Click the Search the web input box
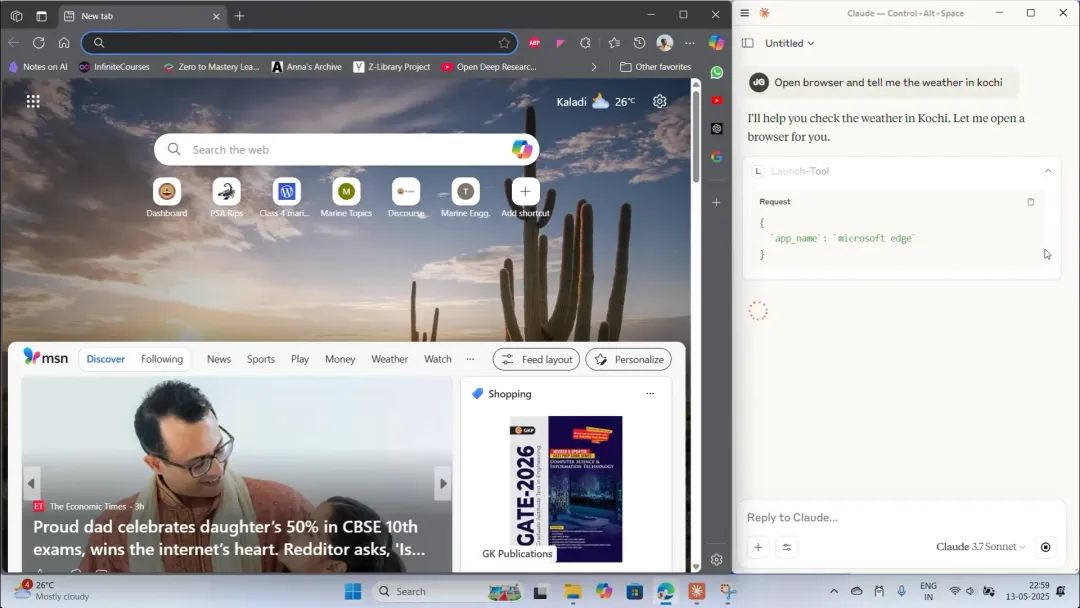The height and width of the screenshot is (608, 1080). click(340, 150)
